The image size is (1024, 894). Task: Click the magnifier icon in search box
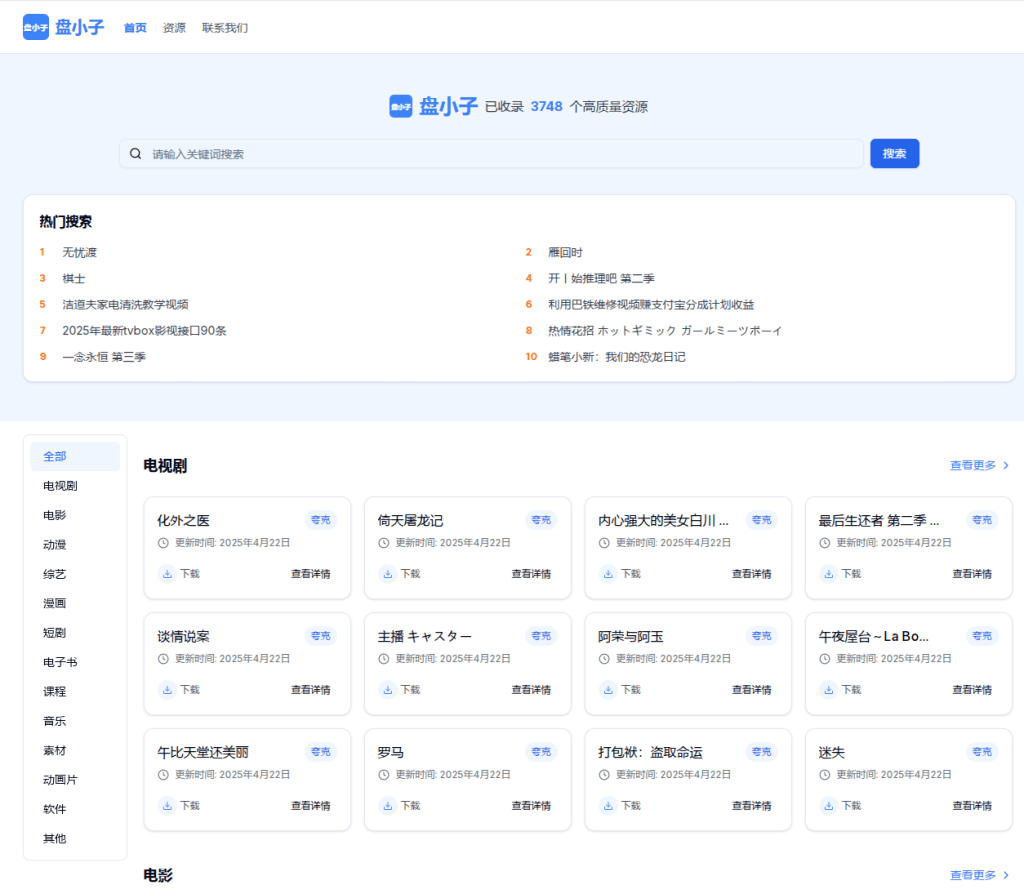[136, 154]
